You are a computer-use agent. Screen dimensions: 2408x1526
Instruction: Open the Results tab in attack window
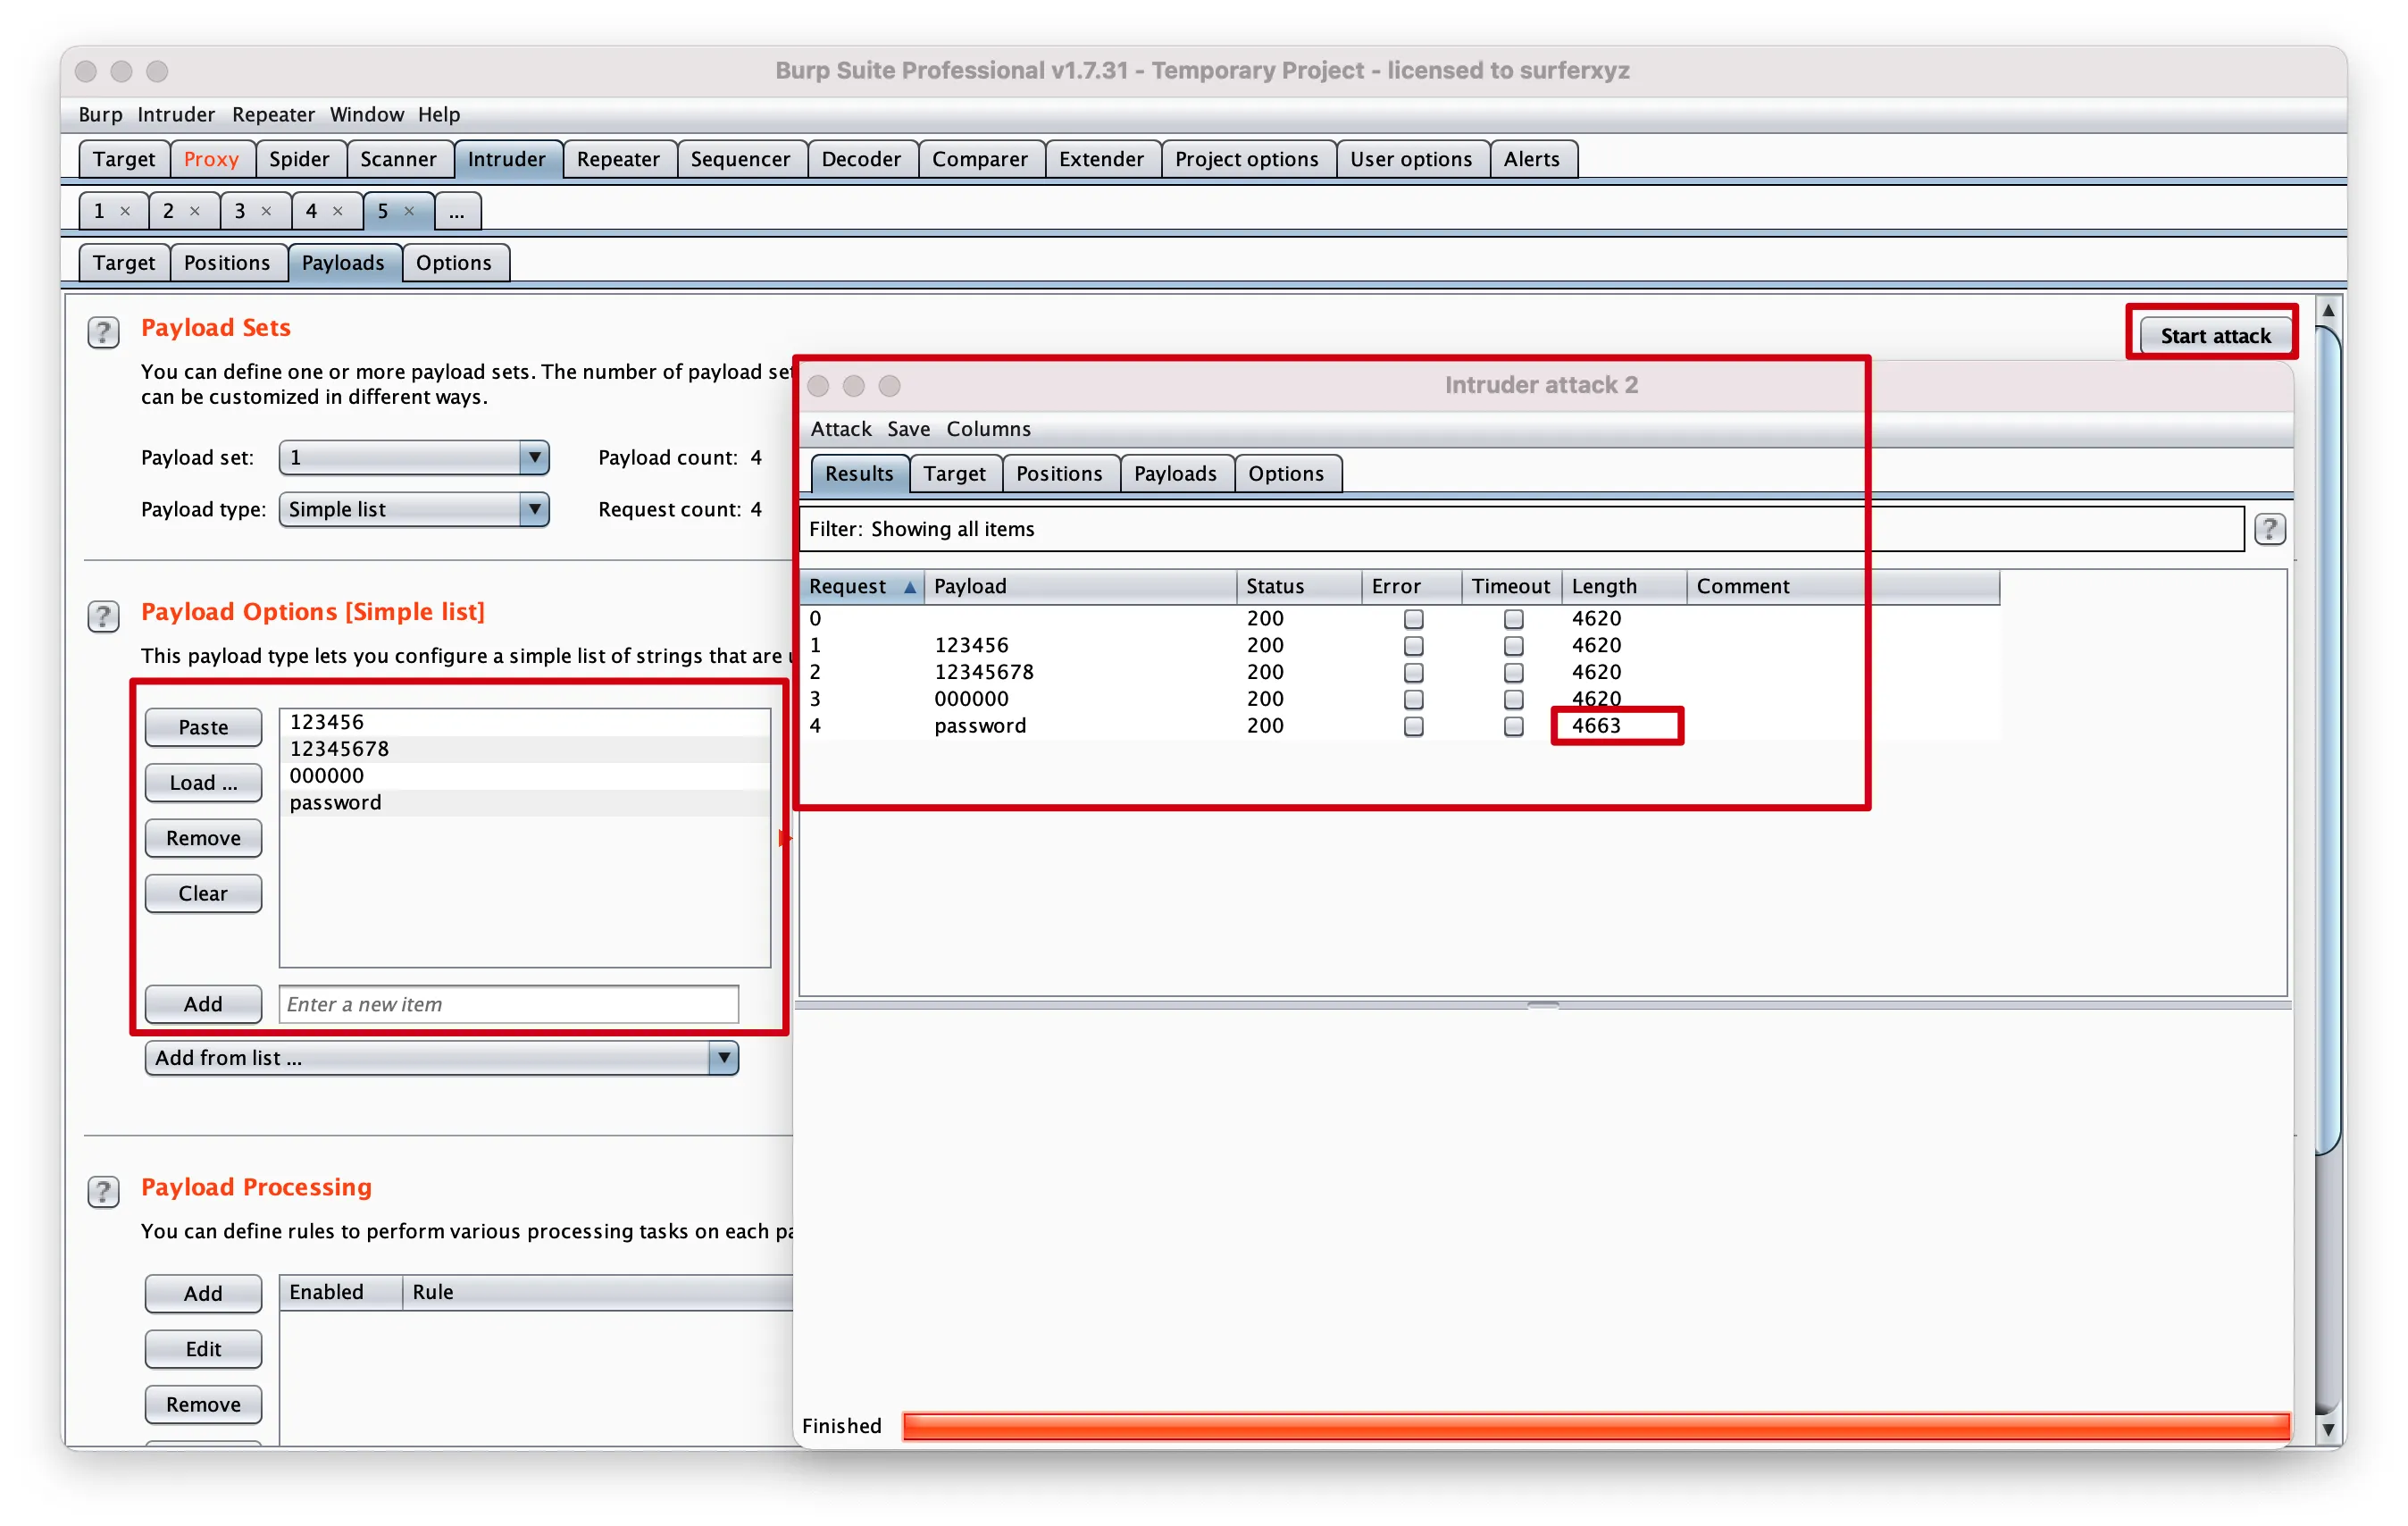(859, 474)
